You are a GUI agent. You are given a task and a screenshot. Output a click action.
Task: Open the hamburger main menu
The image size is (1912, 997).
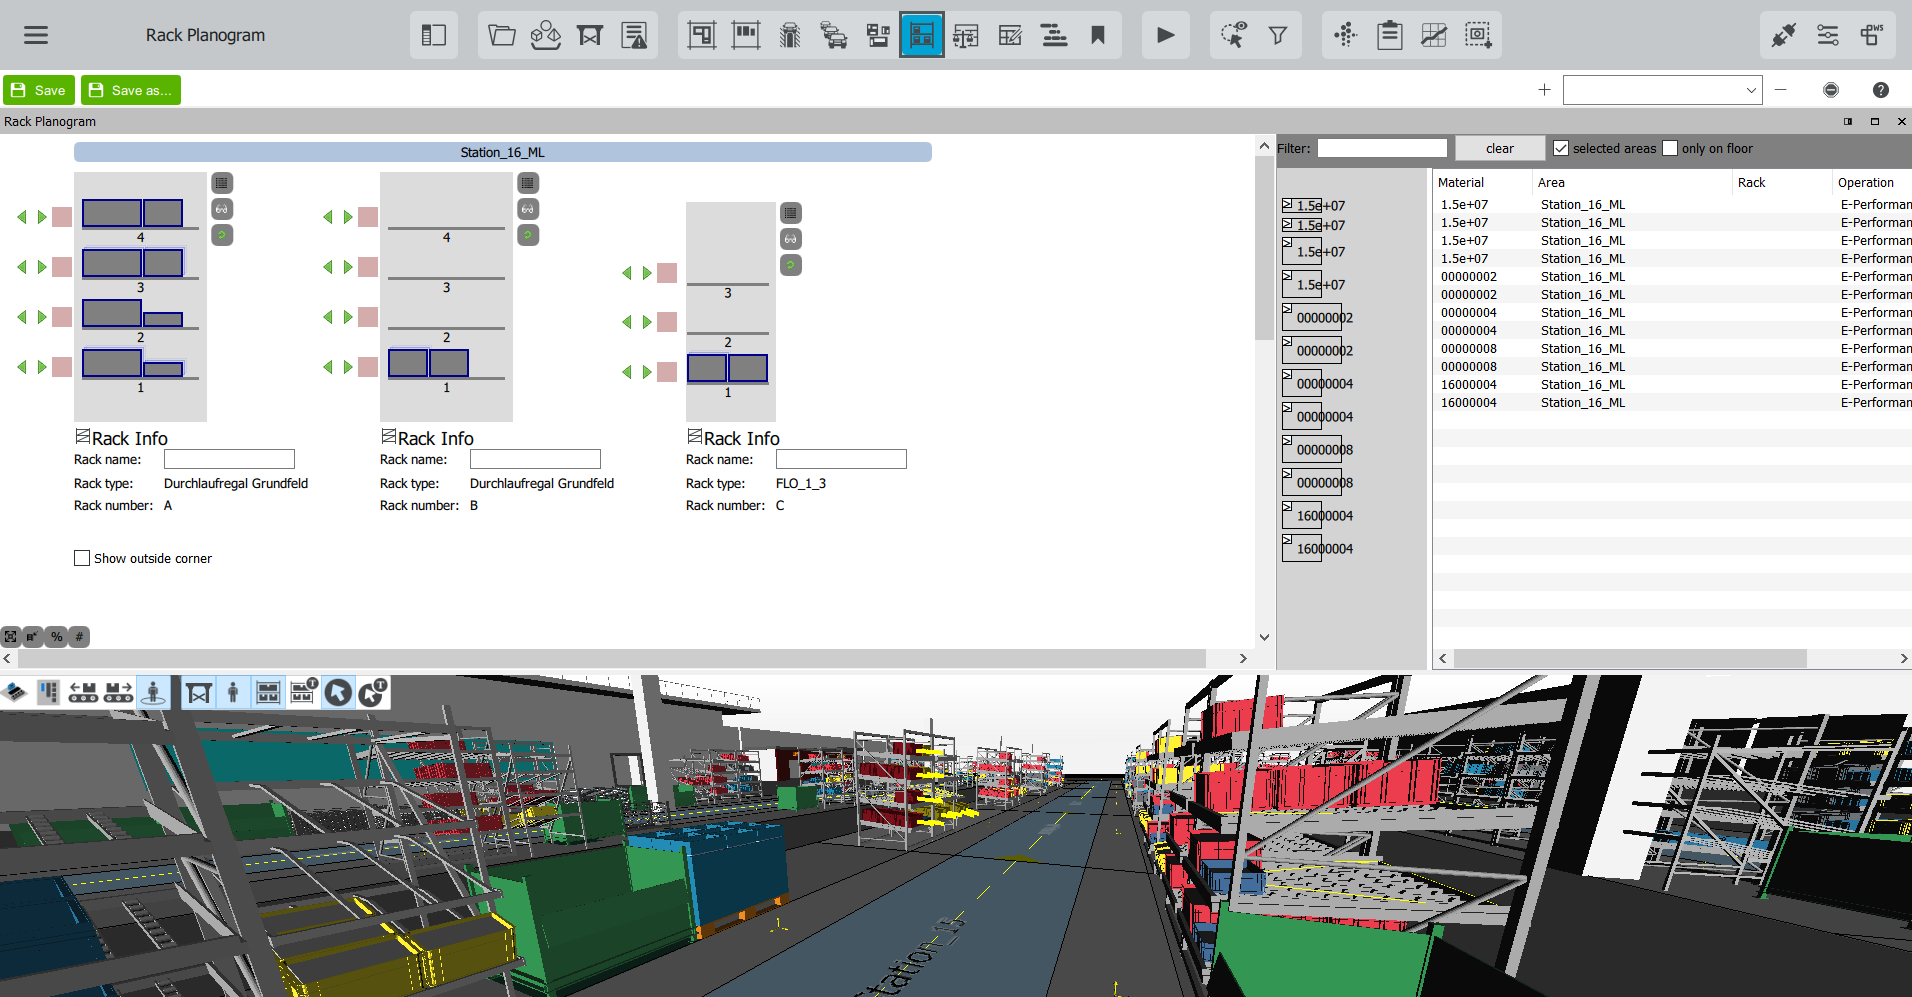click(36, 35)
